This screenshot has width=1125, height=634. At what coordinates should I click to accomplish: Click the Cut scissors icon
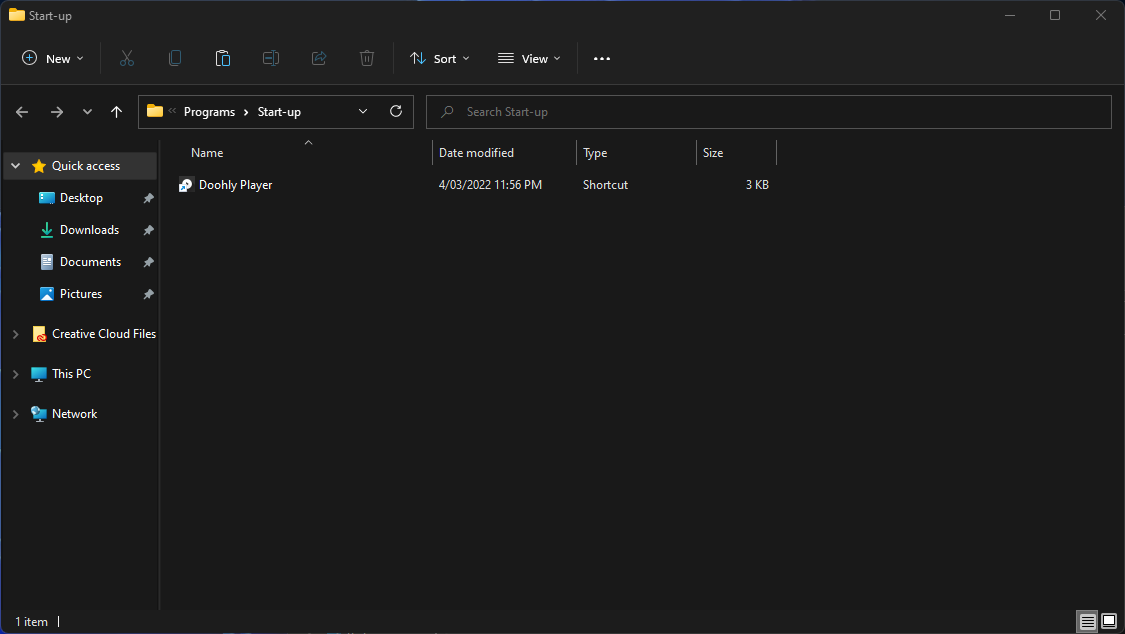pos(127,59)
